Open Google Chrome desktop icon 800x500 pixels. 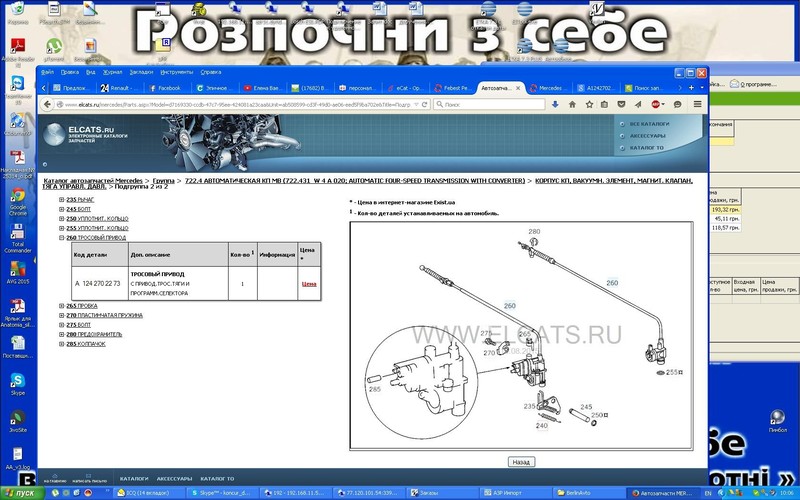tap(18, 202)
